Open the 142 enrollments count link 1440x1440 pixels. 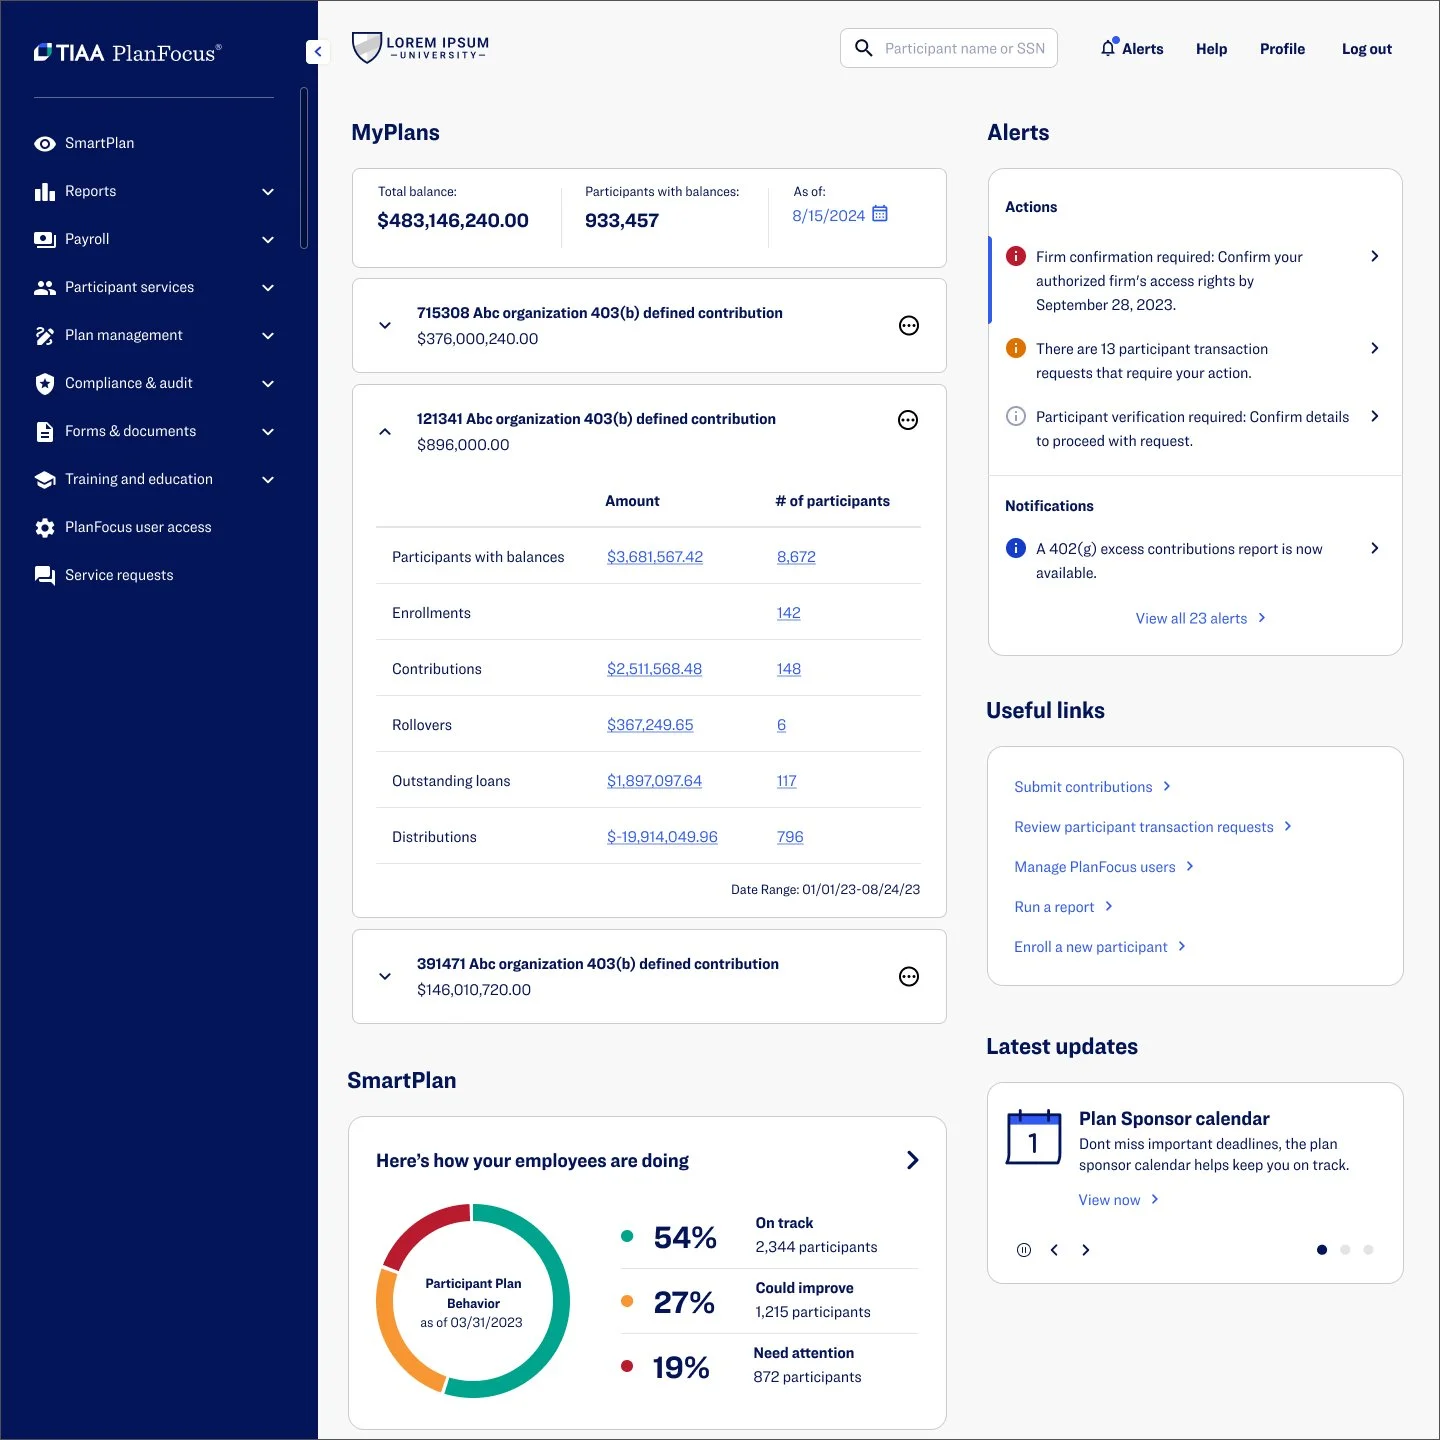[x=789, y=613]
